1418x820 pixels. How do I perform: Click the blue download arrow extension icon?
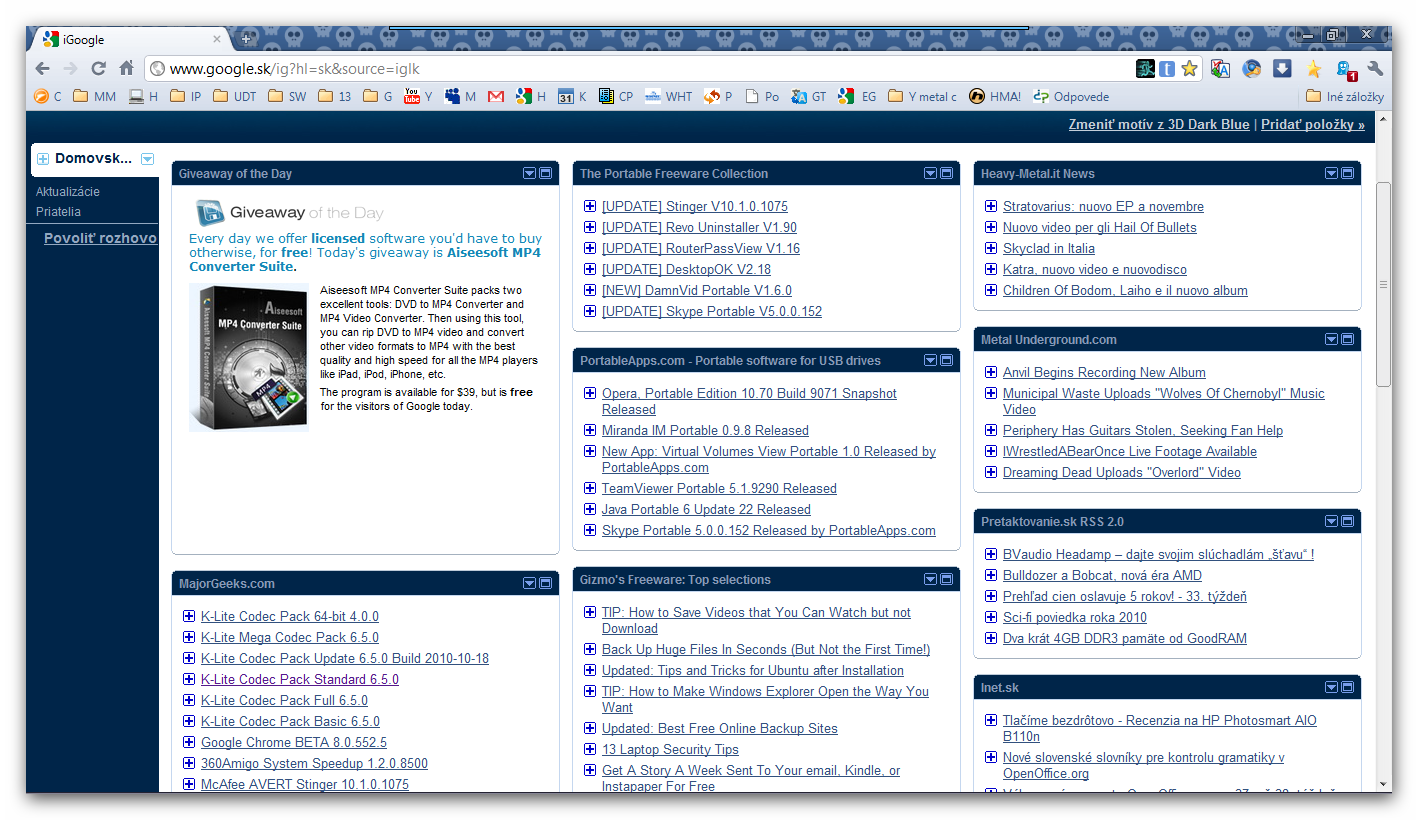(1282, 69)
